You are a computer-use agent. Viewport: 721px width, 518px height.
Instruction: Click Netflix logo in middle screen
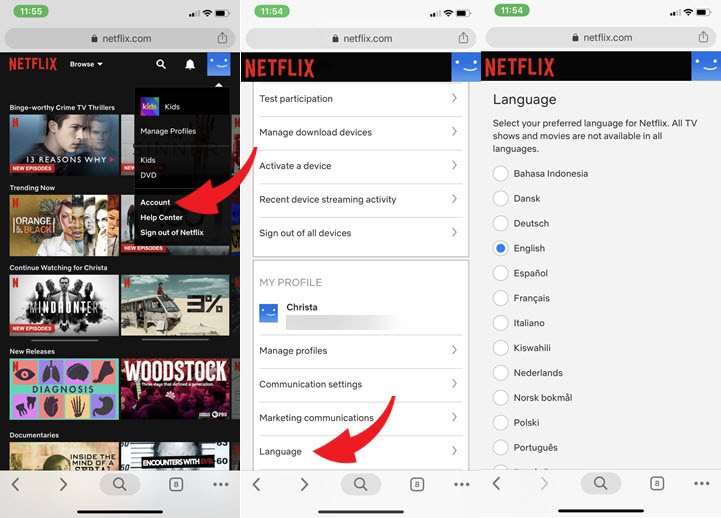[280, 68]
